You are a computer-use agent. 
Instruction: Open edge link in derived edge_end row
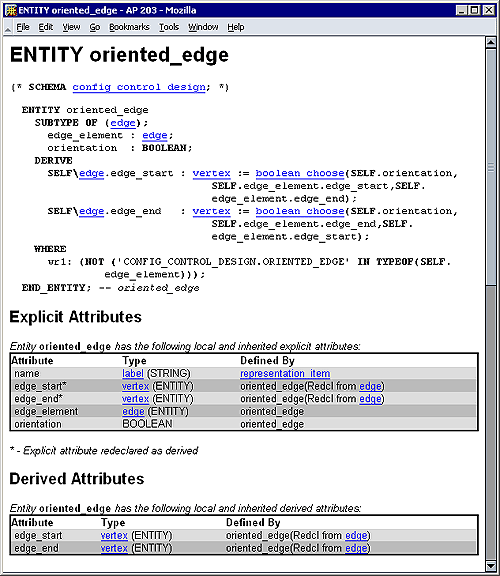(356, 548)
